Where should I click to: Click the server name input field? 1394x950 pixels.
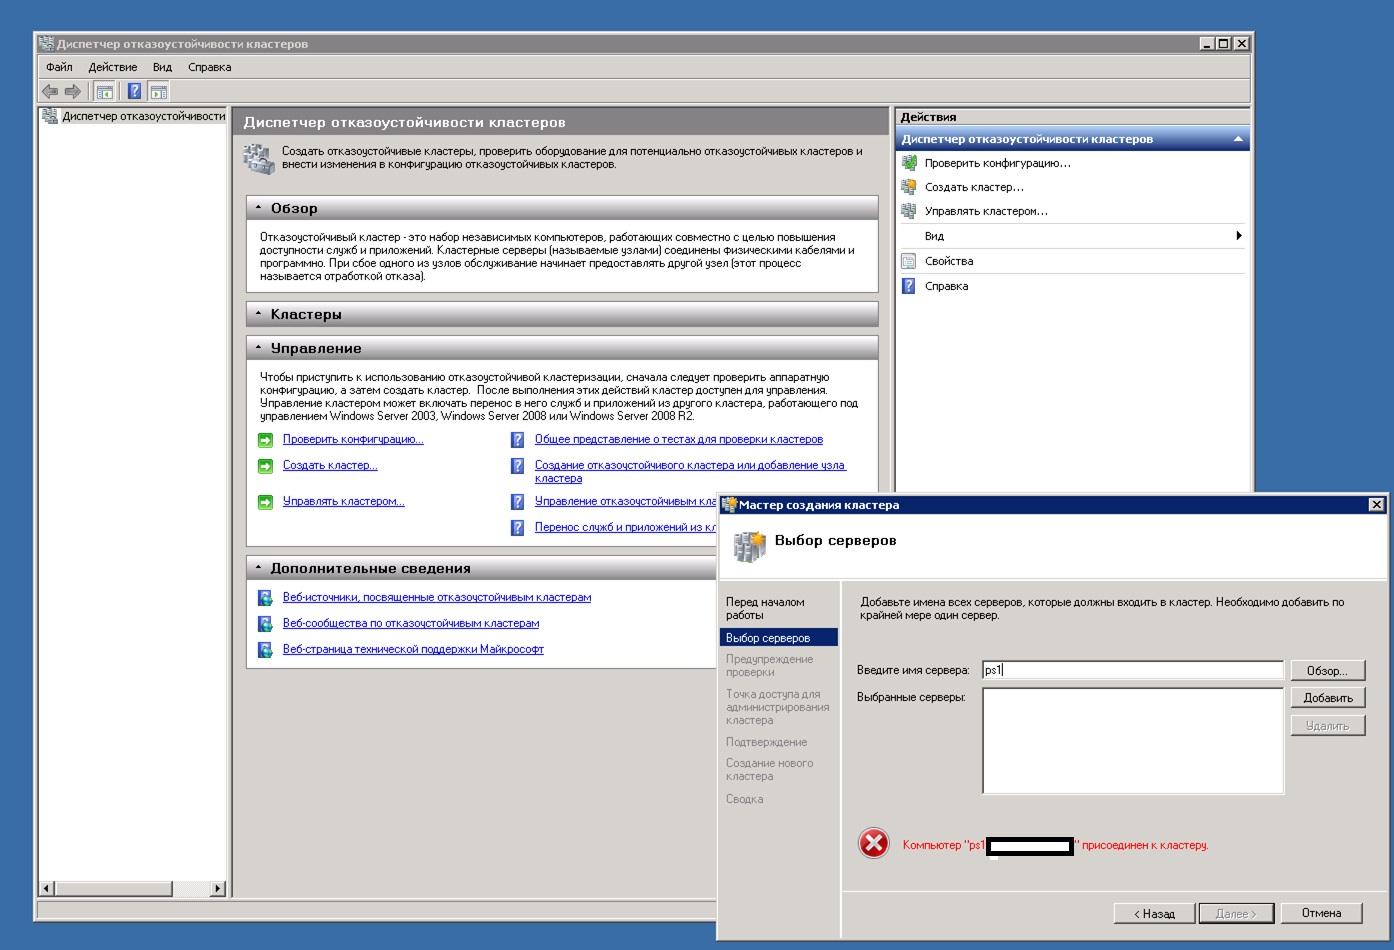point(1132,670)
